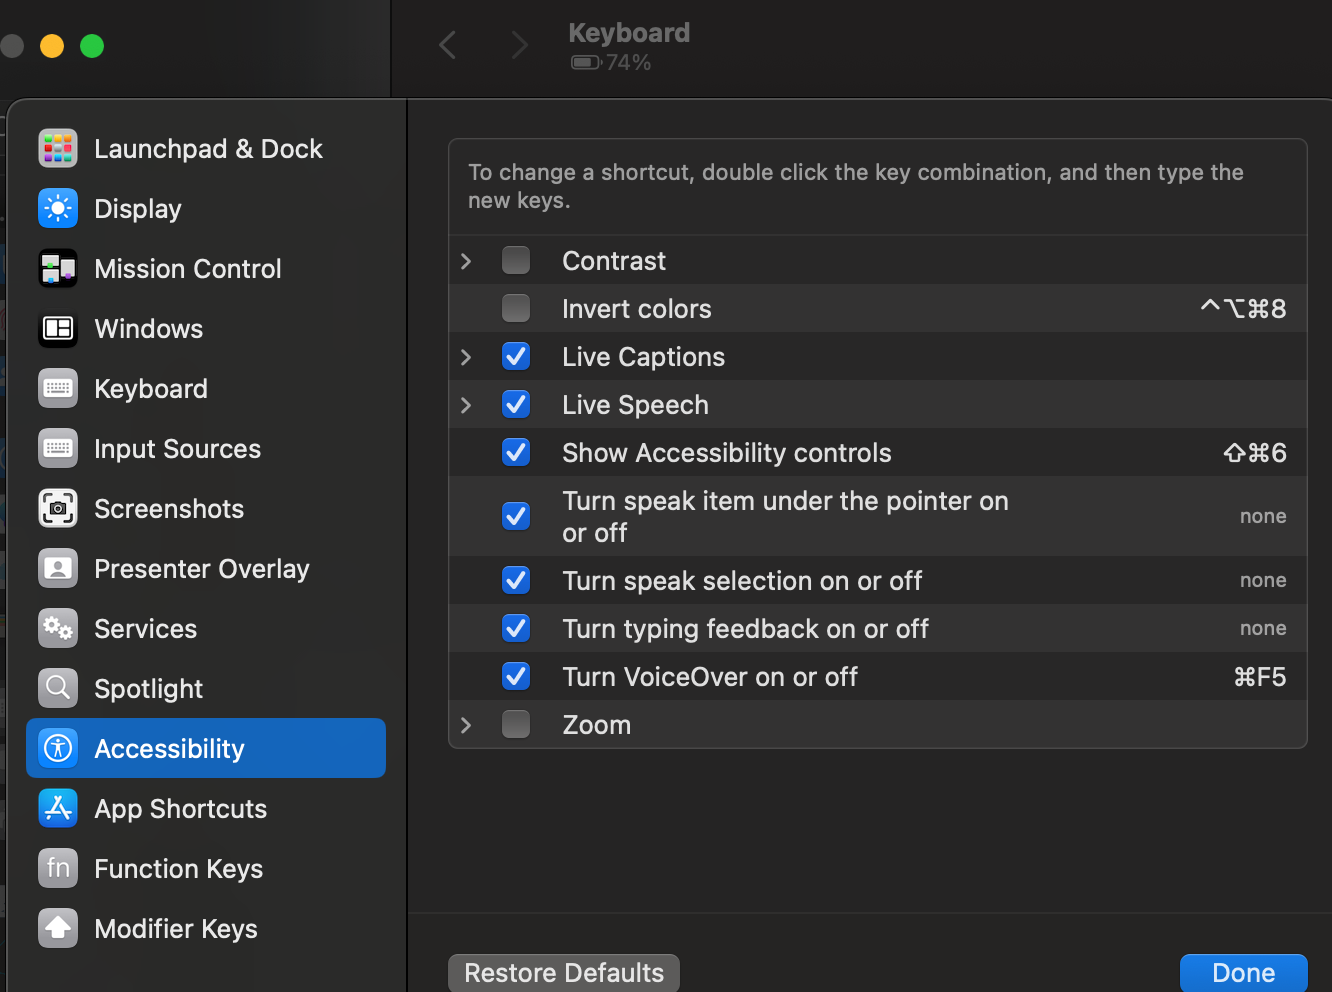Screen dimensions: 1332x992
Task: Uncheck Turn VoiceOver on or off
Action: coord(516,677)
